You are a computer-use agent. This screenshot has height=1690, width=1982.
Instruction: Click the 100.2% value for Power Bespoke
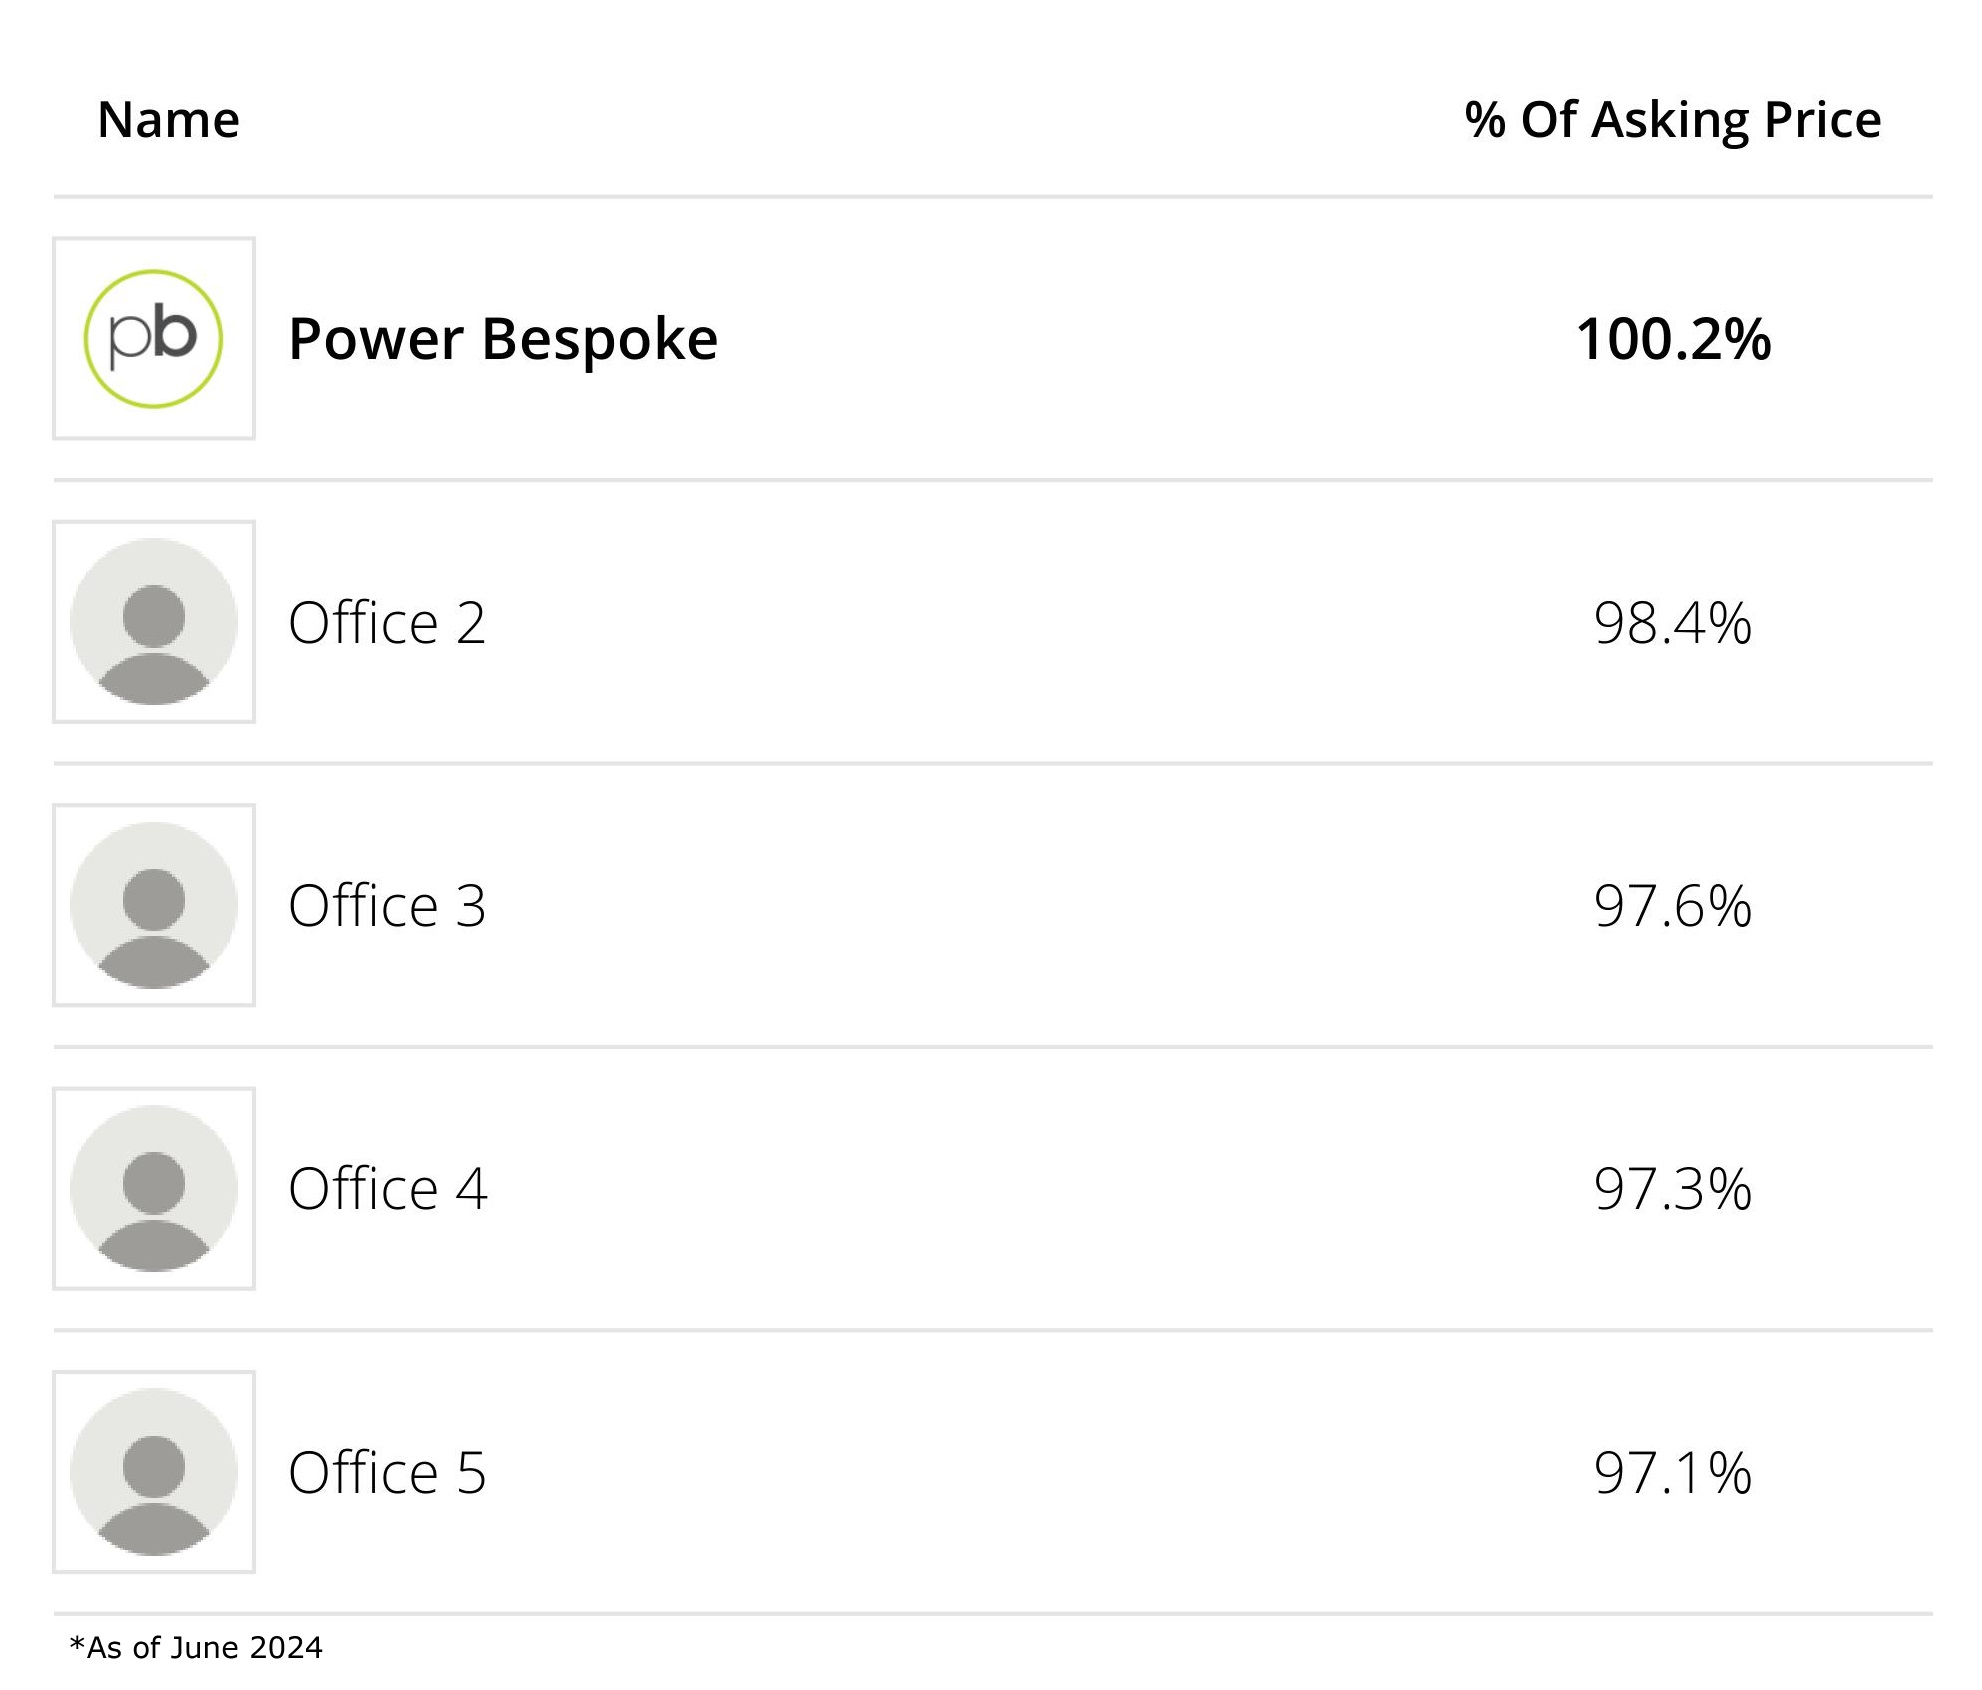[1673, 339]
